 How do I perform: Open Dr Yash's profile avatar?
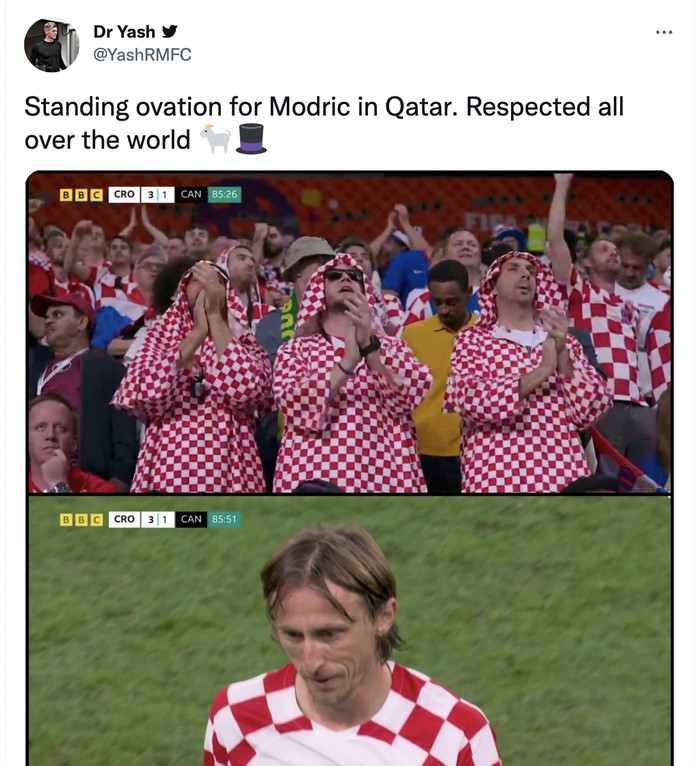51,44
